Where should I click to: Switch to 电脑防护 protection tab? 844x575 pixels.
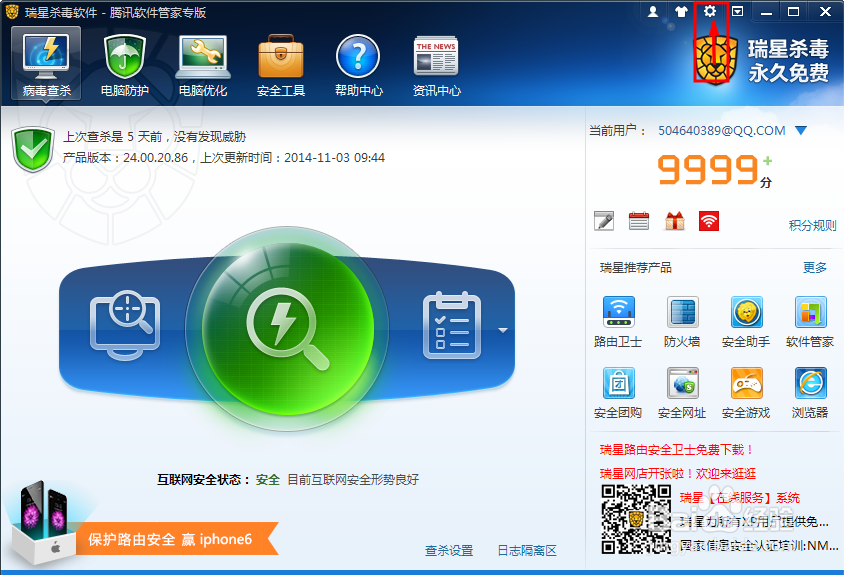[x=124, y=64]
